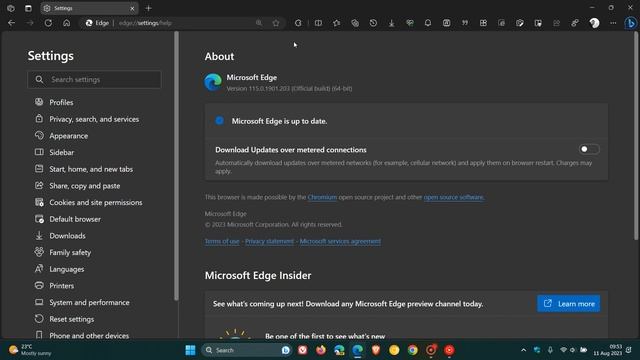
Task: Click the main page vertical scrollbar
Action: click(x=636, y=136)
